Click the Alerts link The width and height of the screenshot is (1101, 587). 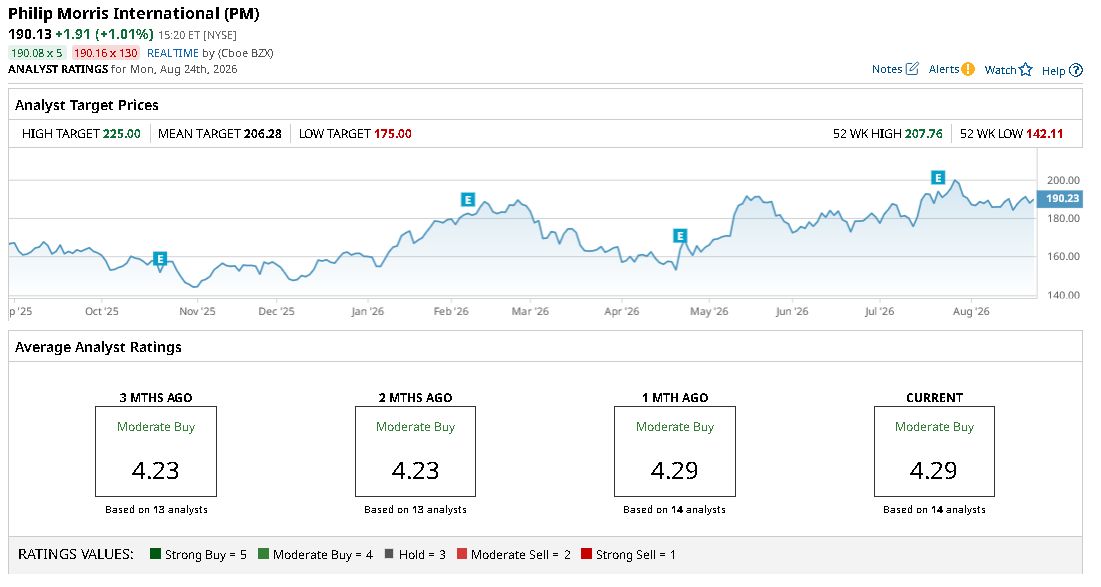(944, 69)
